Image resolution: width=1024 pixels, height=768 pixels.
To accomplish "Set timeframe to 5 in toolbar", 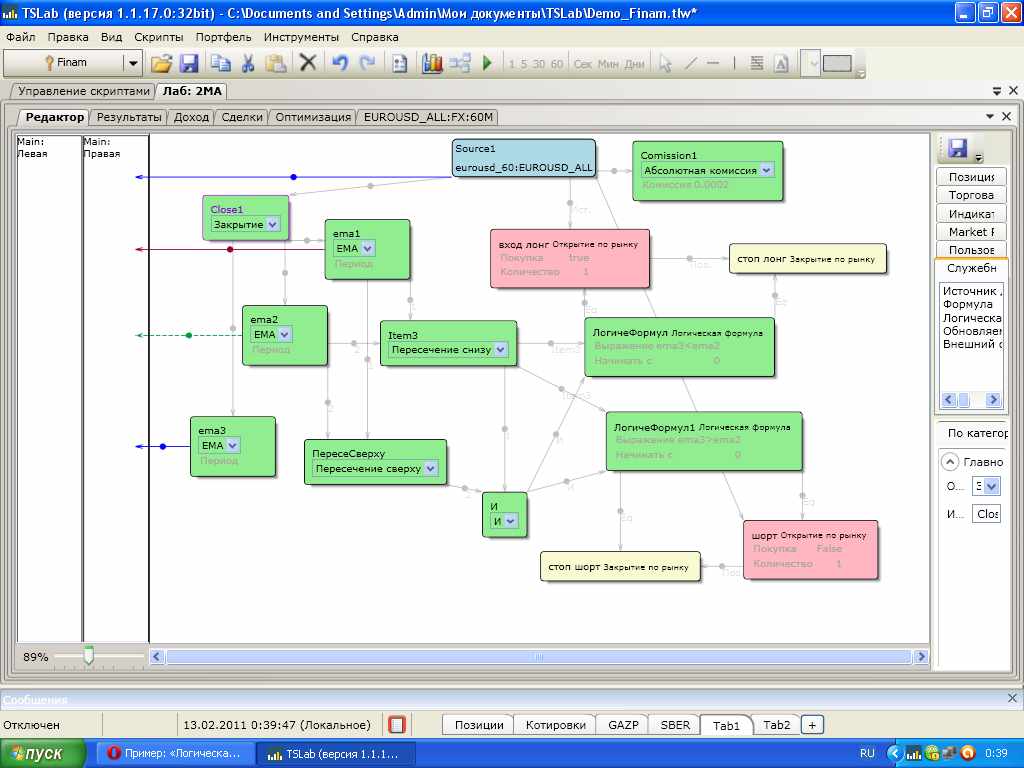I will pos(524,64).
